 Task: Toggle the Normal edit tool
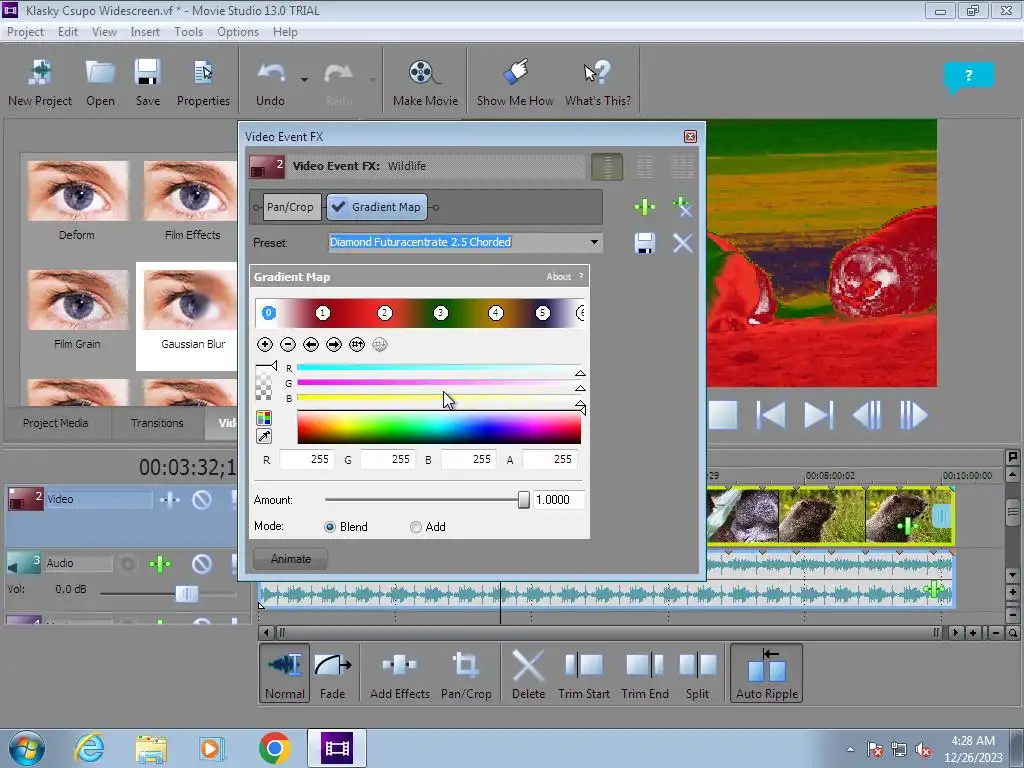click(285, 673)
